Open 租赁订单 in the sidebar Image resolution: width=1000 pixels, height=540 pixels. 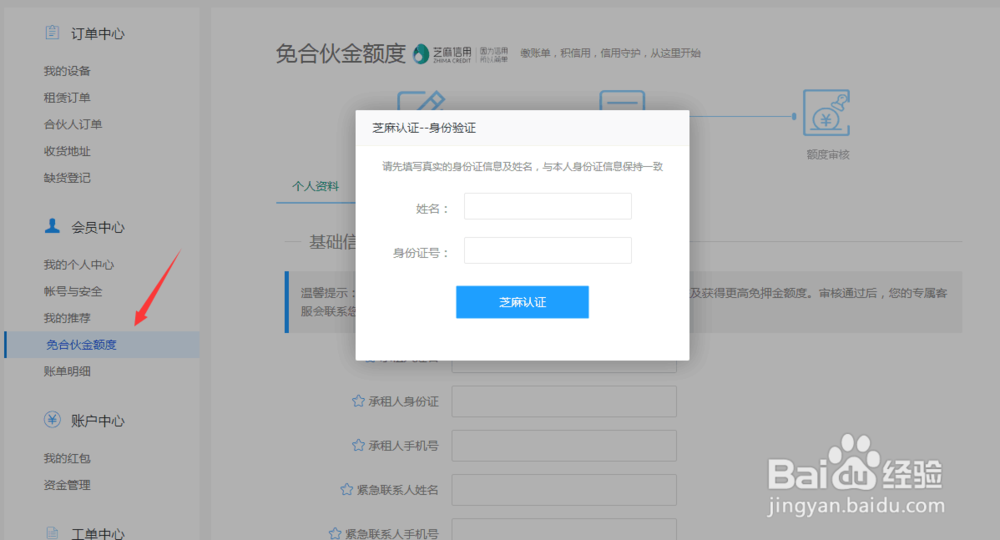tap(67, 98)
